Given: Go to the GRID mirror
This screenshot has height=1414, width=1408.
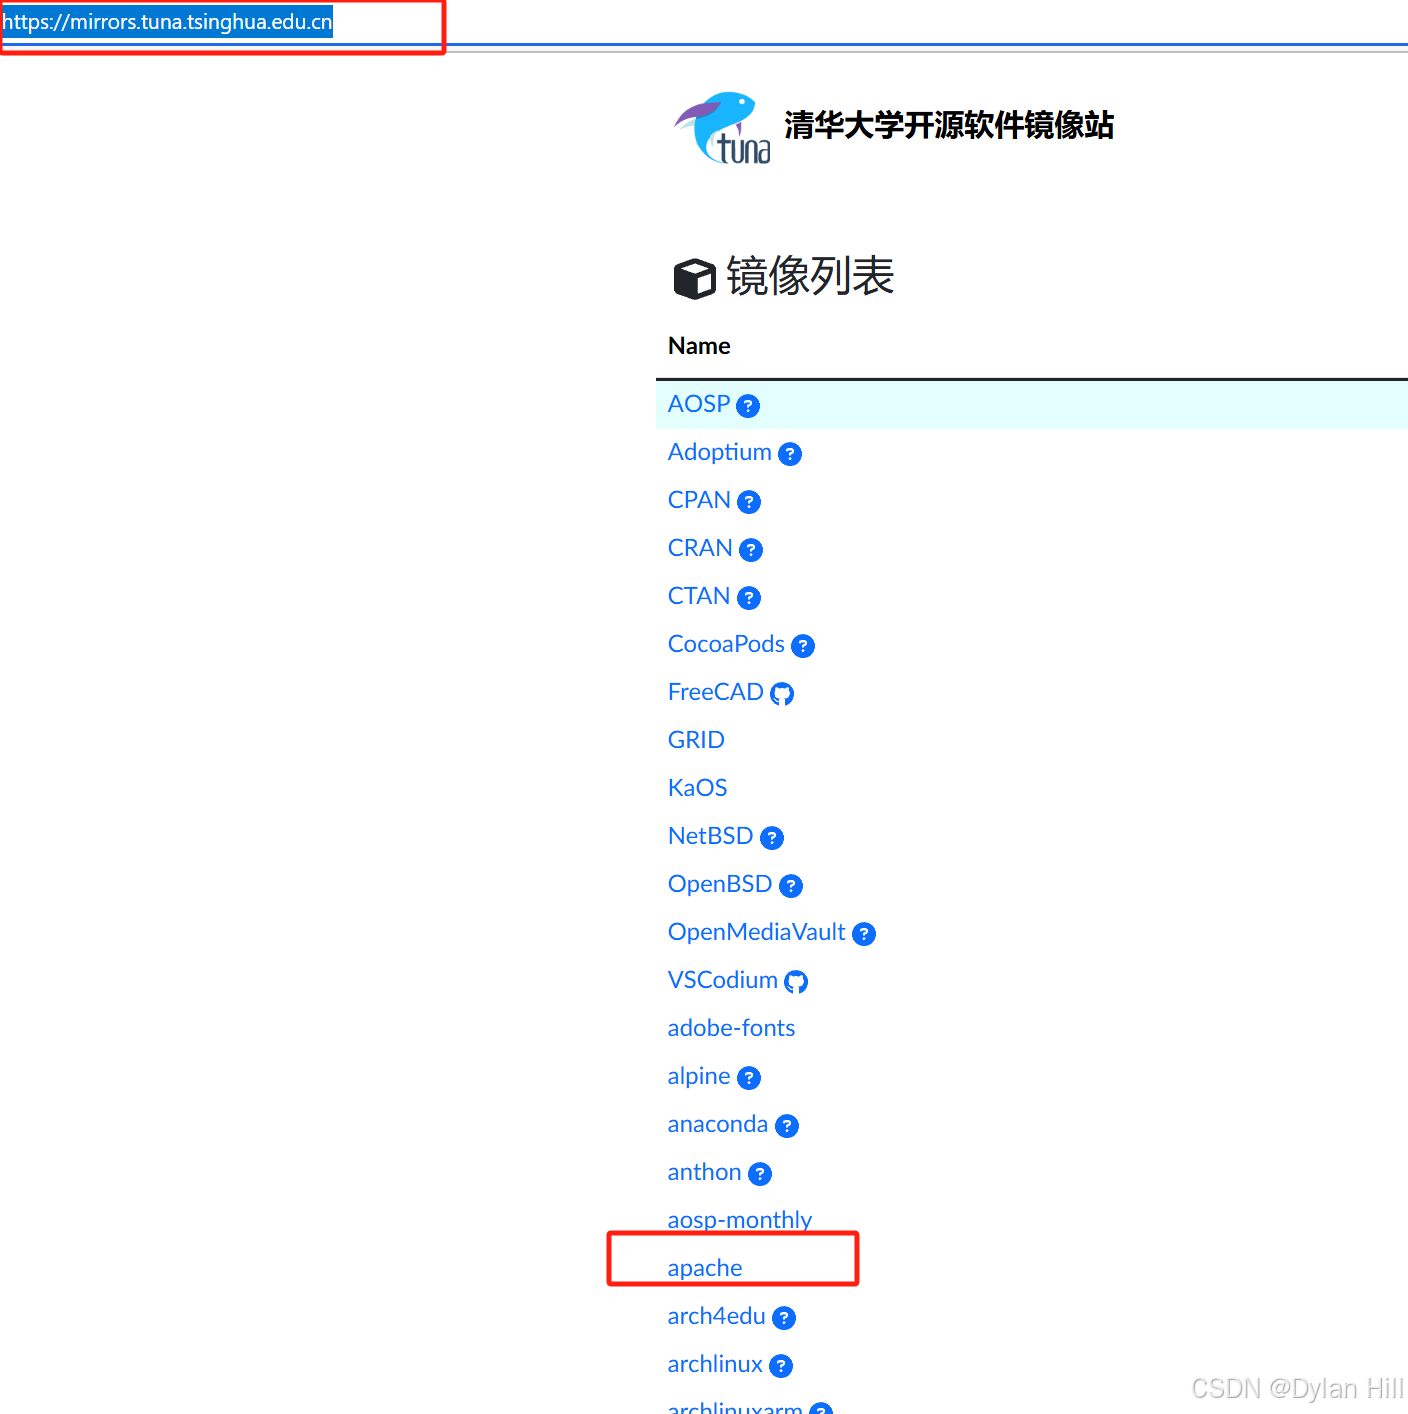Looking at the screenshot, I should tap(696, 740).
